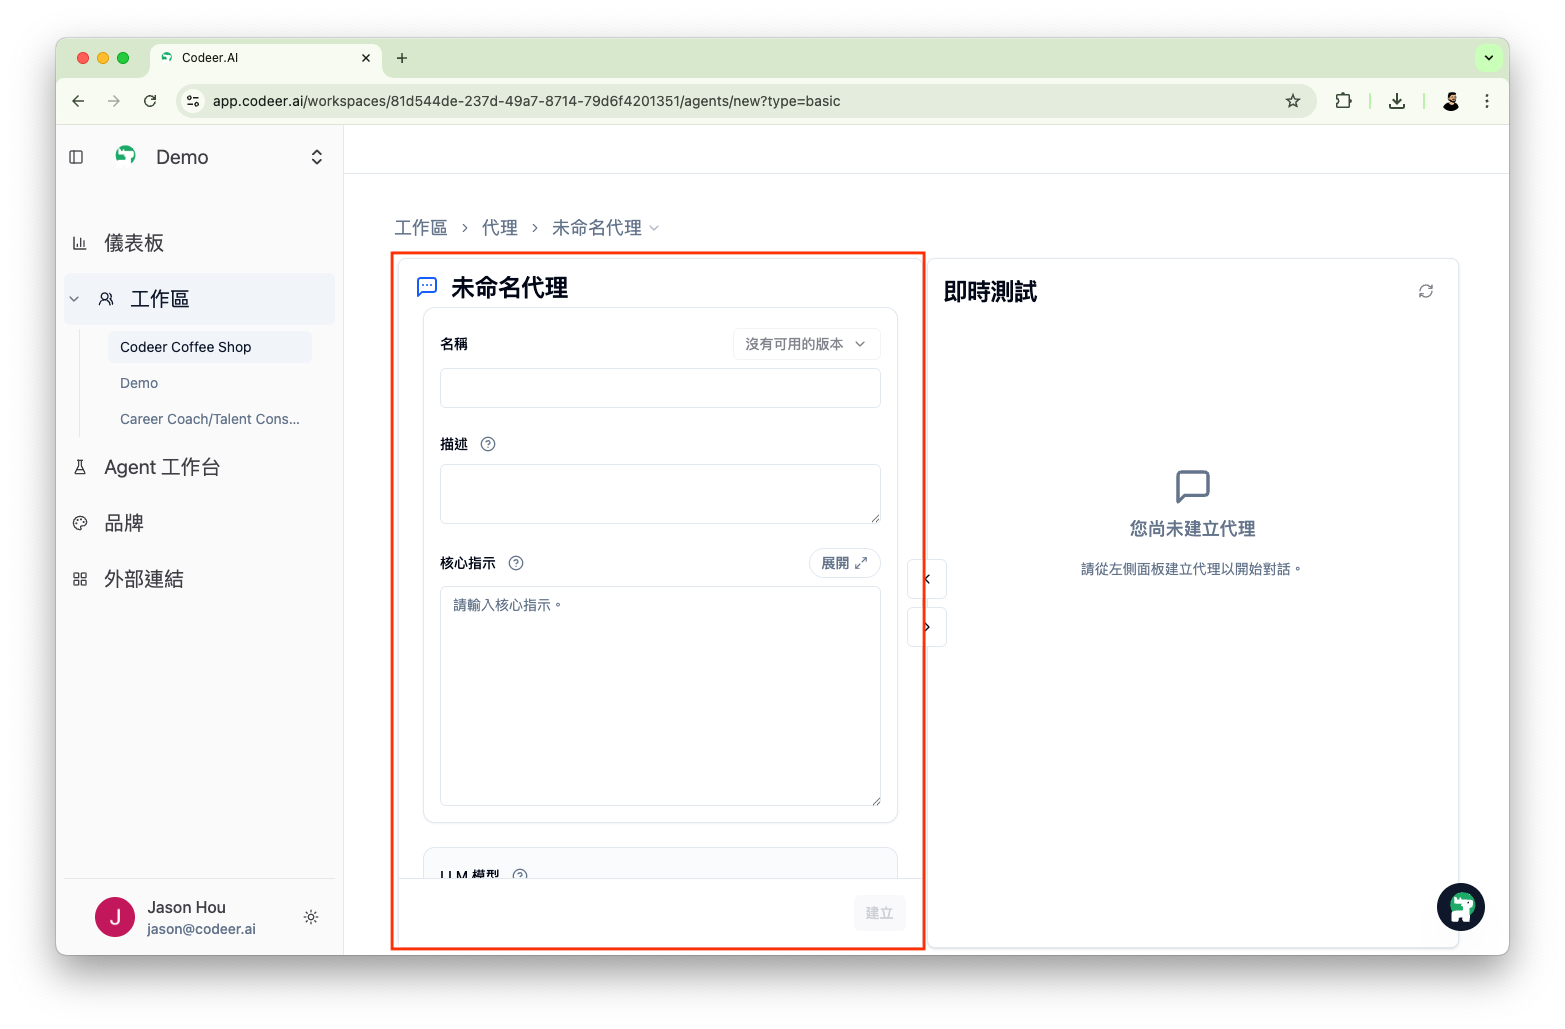The height and width of the screenshot is (1029, 1565).
Task: Click inside the 名稱 name input field
Action: tap(659, 388)
